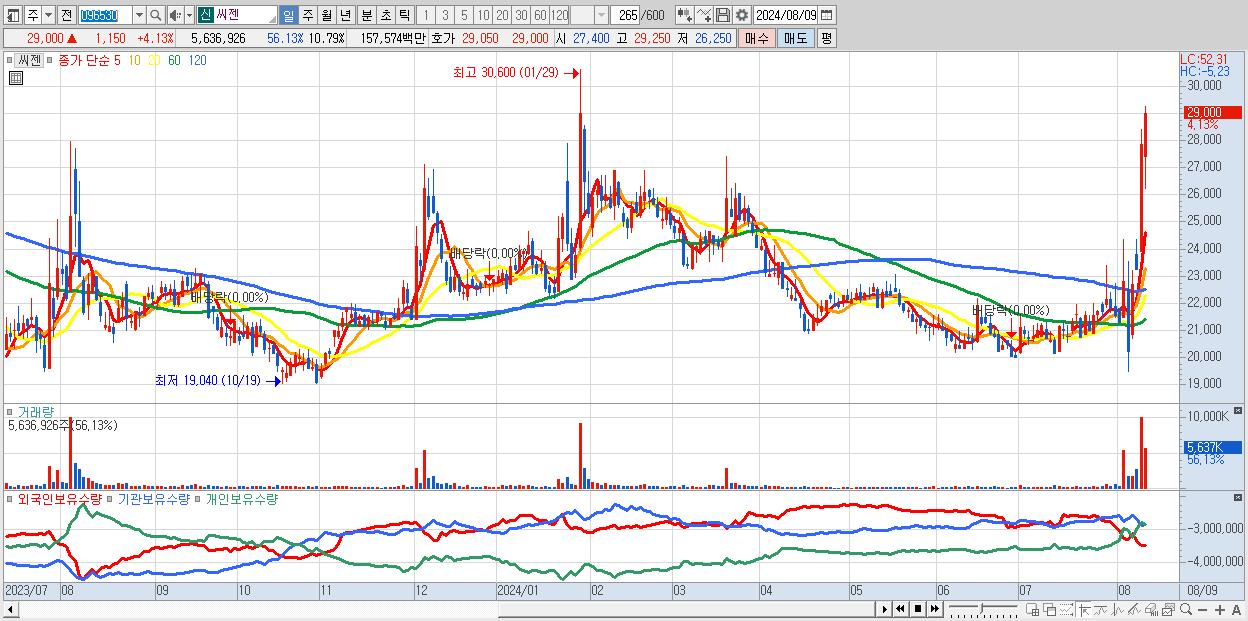Switch to 월 monthly chart period

(x=326, y=15)
